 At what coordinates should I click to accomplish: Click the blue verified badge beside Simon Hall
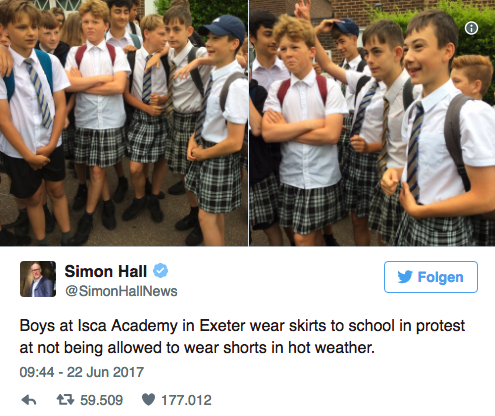160,271
